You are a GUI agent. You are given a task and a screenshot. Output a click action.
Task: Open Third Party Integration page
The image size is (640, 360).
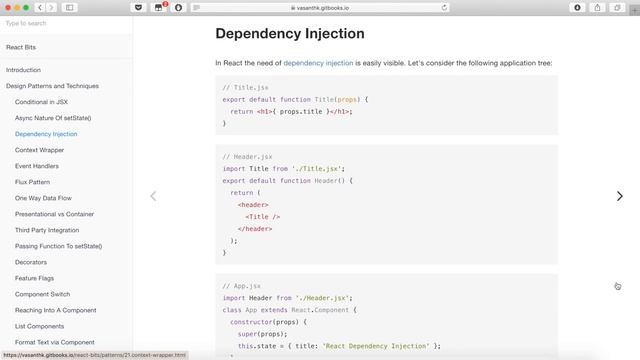click(47, 230)
